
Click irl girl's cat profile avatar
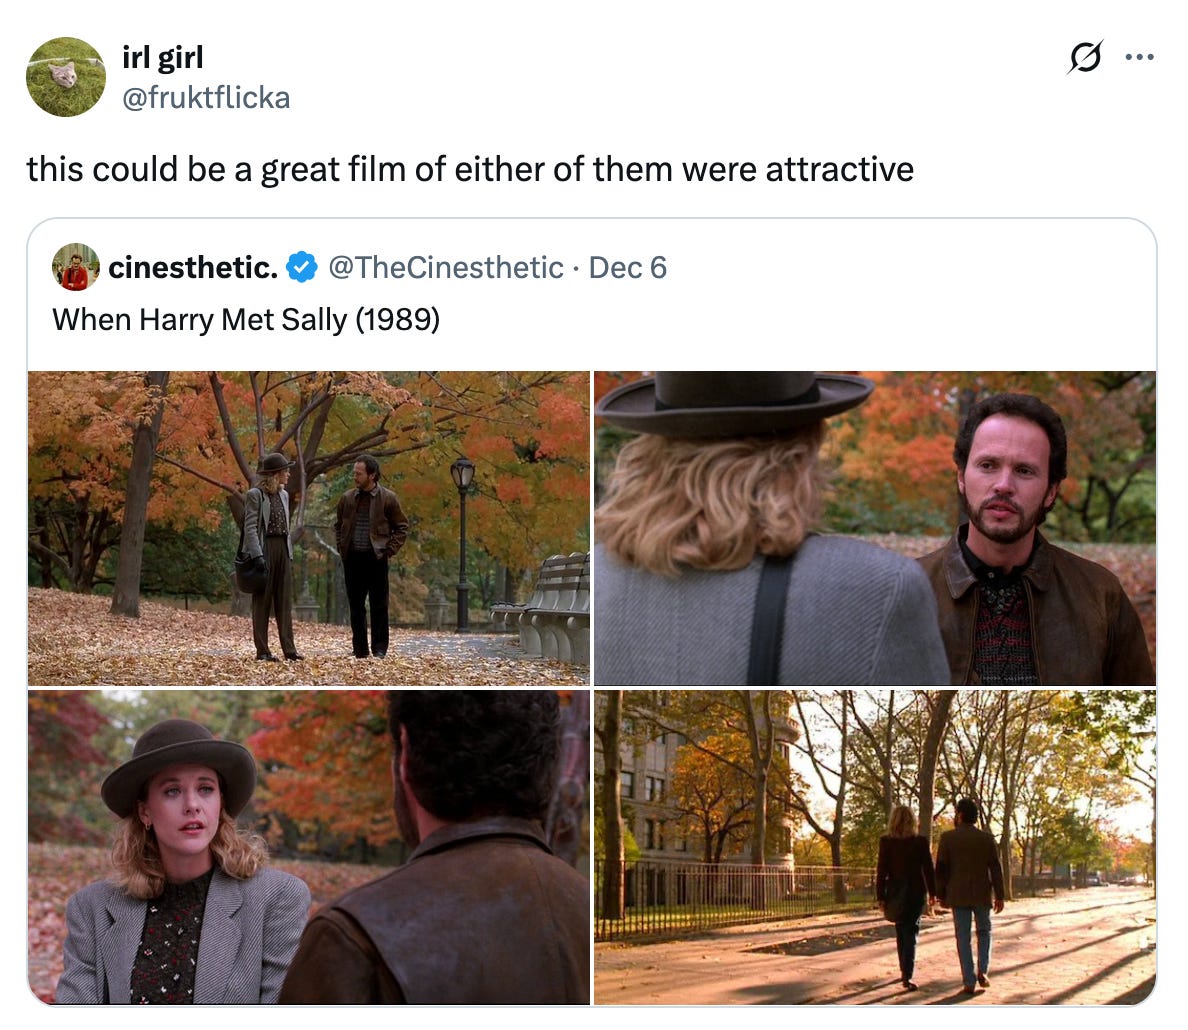66,77
